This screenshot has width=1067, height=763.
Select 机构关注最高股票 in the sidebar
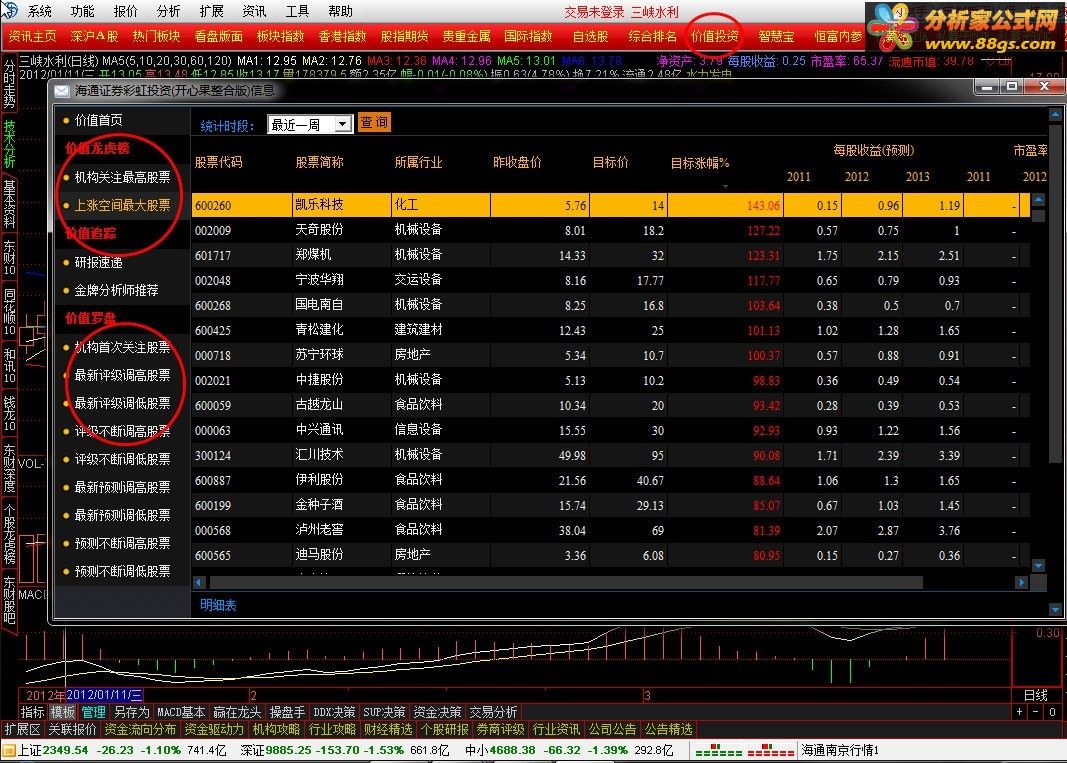122,177
